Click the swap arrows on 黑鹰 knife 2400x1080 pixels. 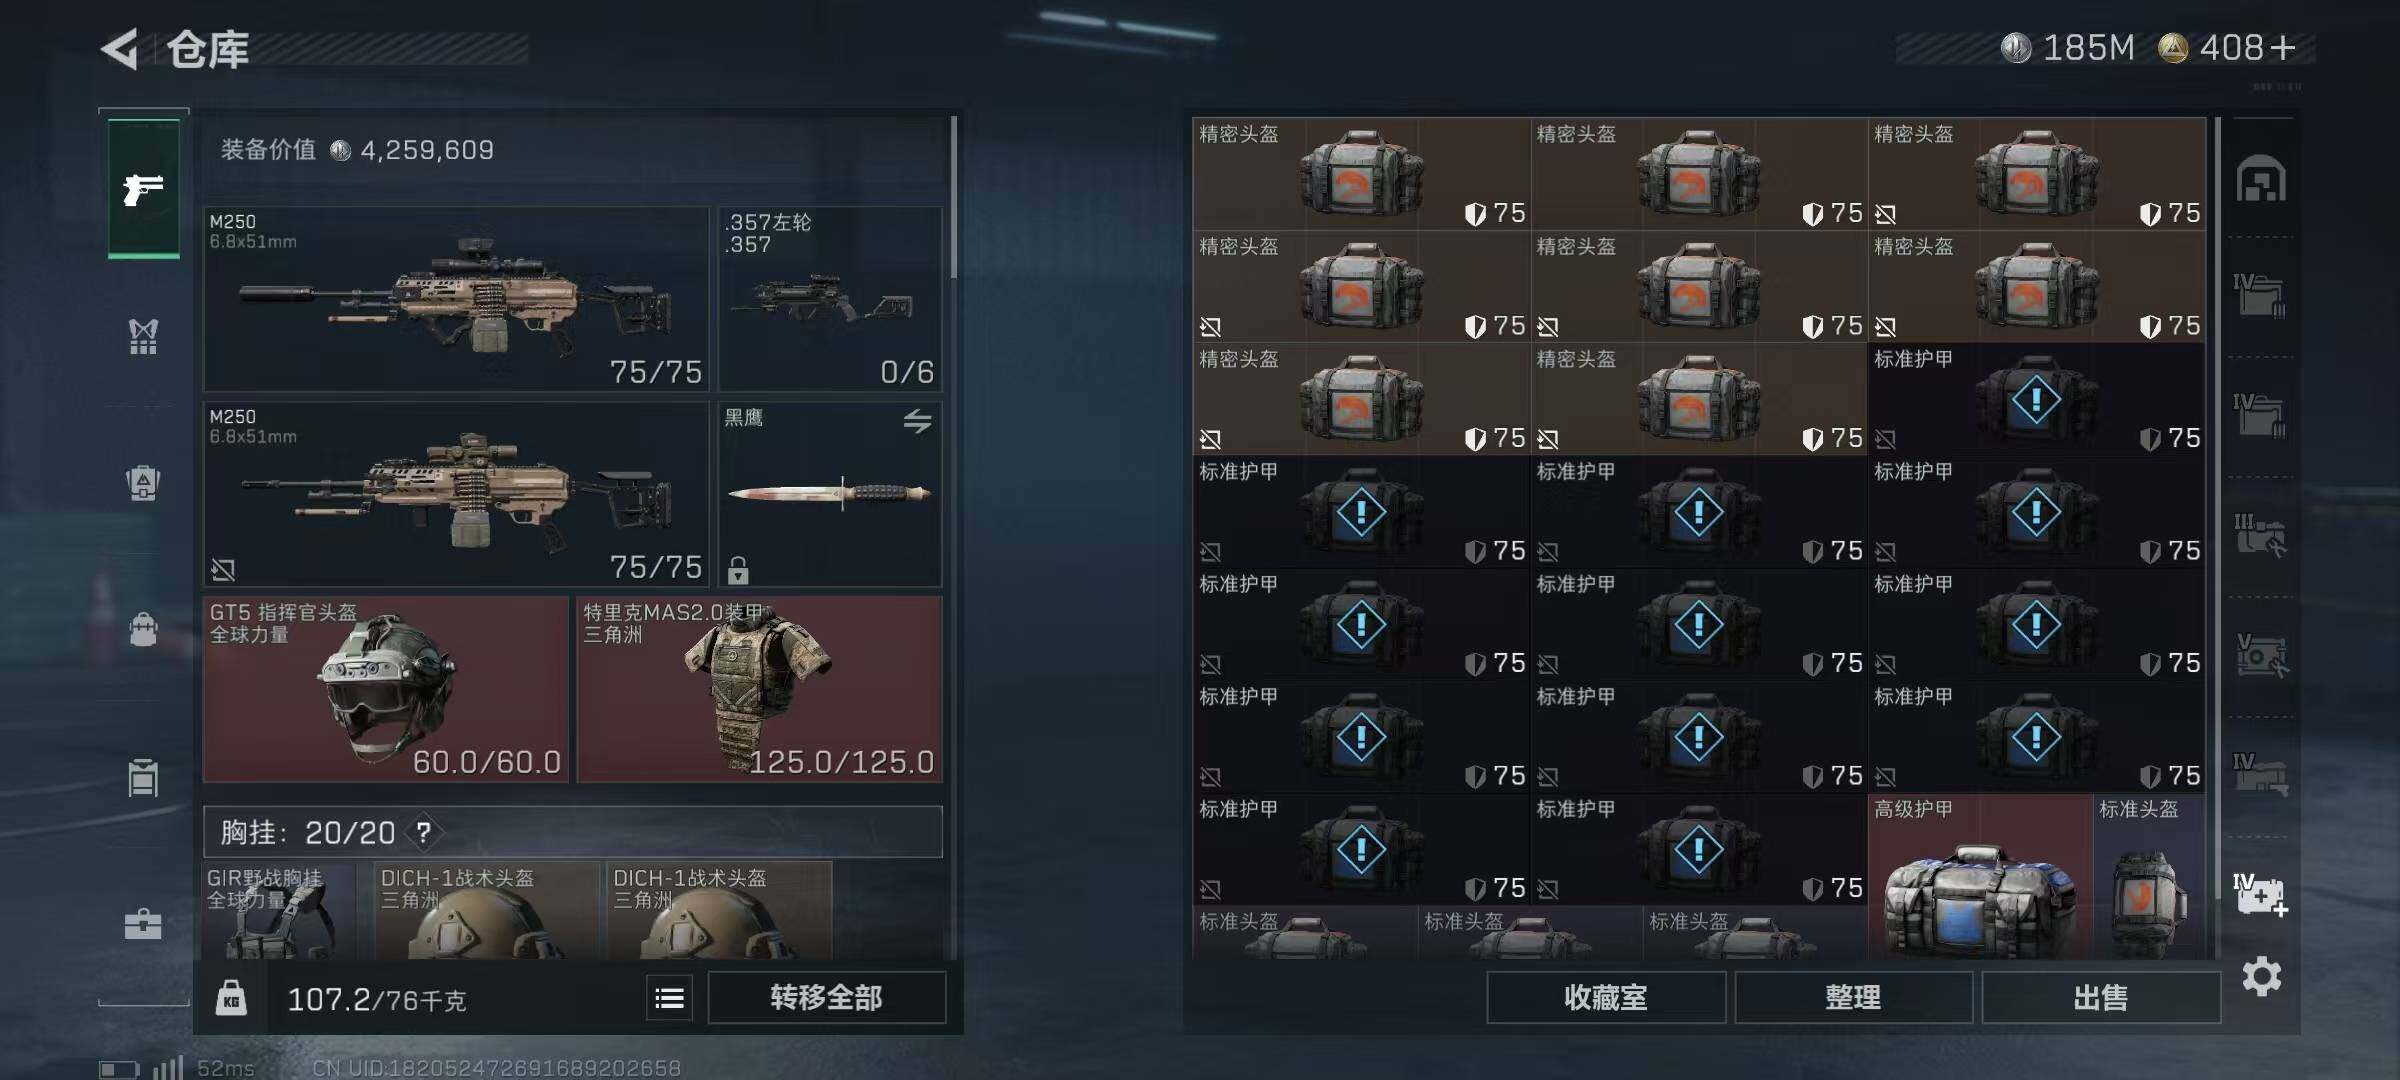pos(917,421)
